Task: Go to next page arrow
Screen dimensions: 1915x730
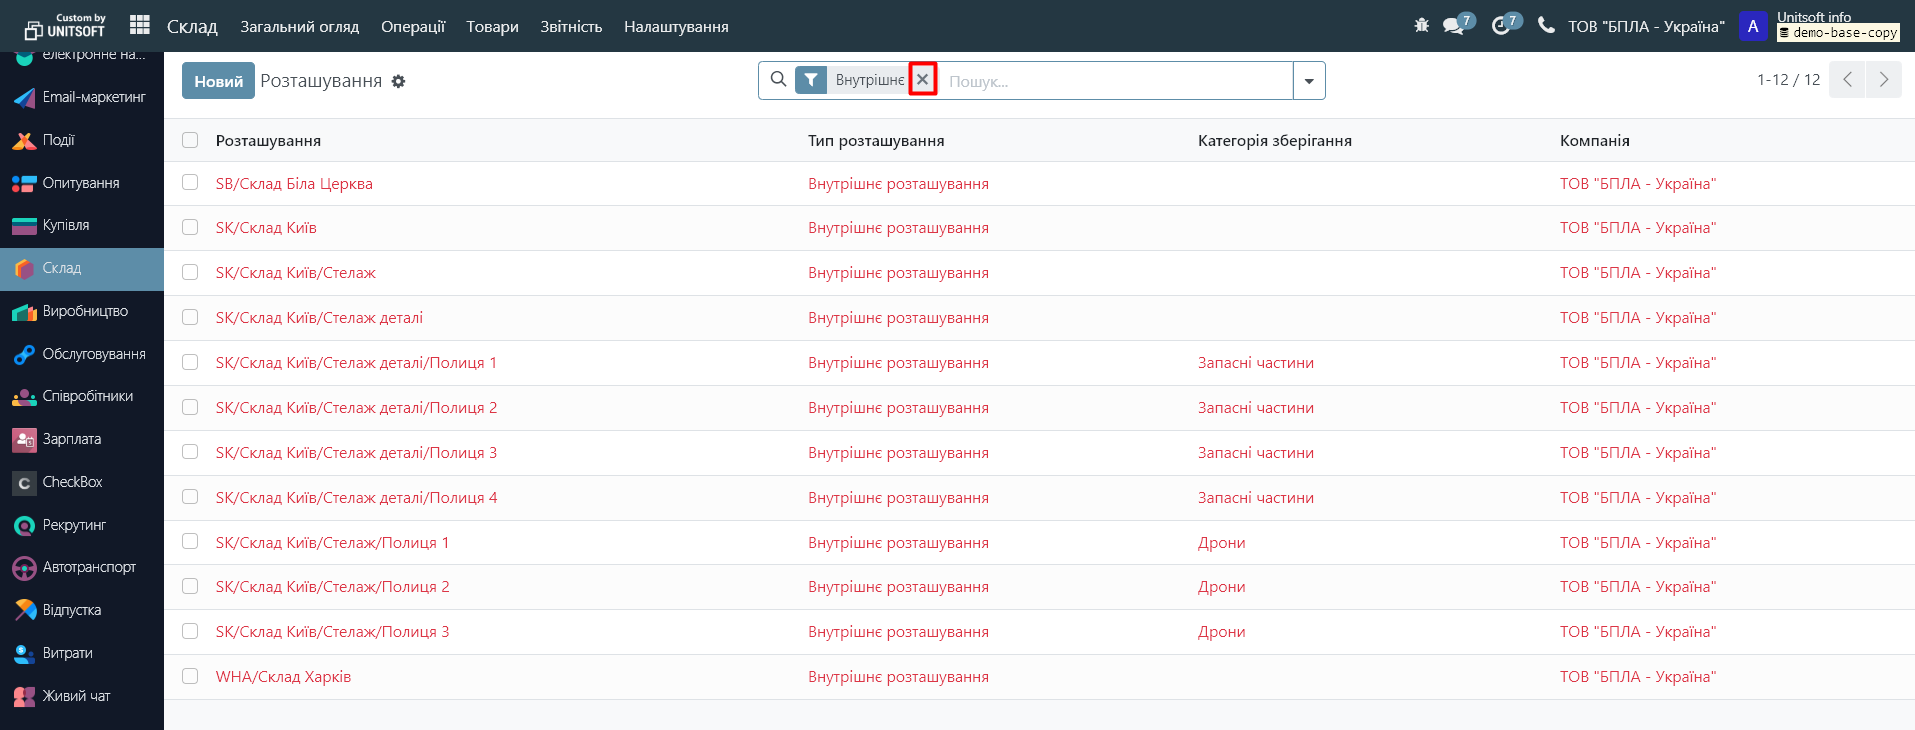Action: 1884,80
